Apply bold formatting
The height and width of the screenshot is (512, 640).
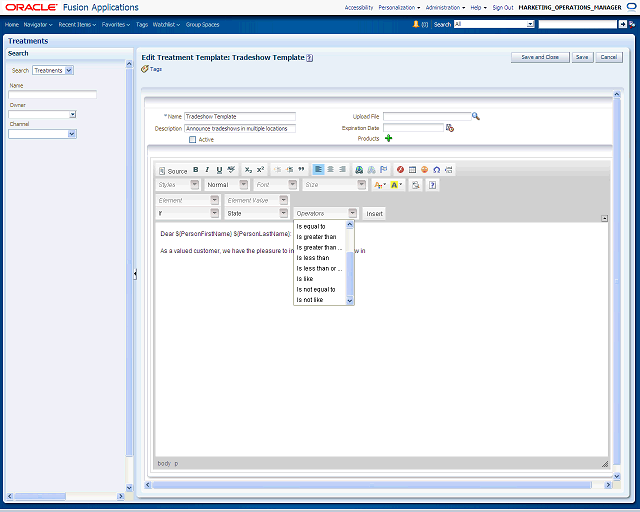point(196,170)
